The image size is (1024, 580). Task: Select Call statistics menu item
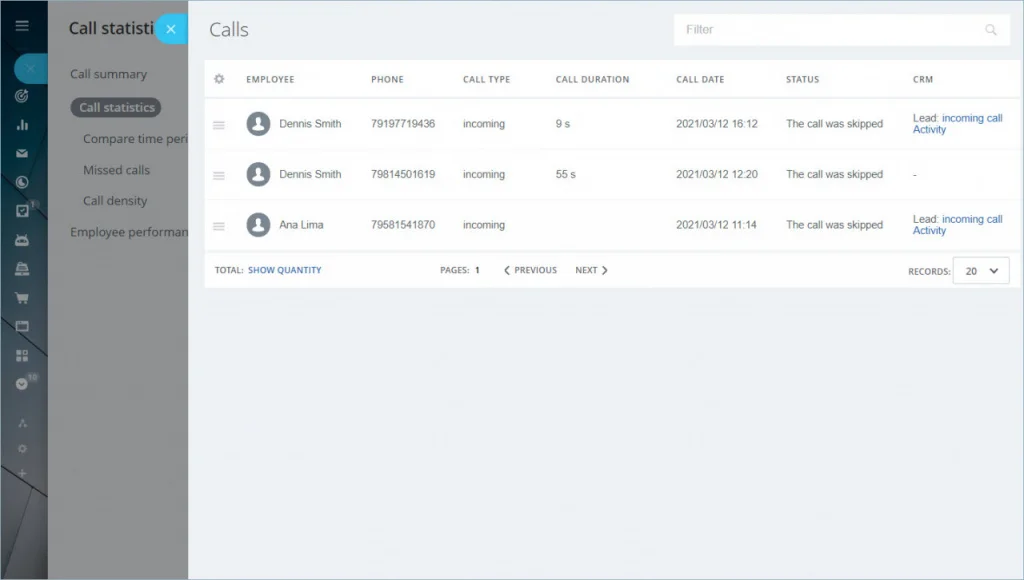click(116, 107)
